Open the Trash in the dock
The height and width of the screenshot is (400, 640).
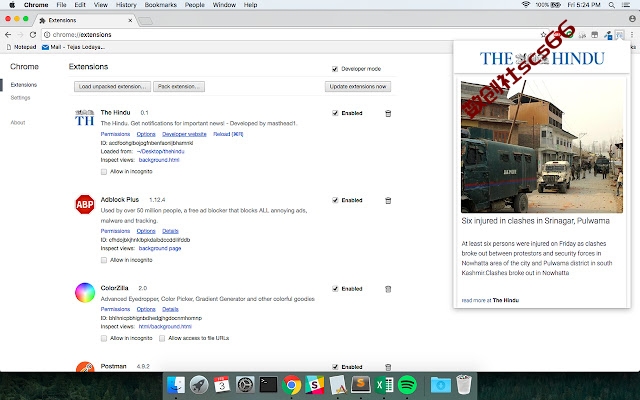point(464,384)
